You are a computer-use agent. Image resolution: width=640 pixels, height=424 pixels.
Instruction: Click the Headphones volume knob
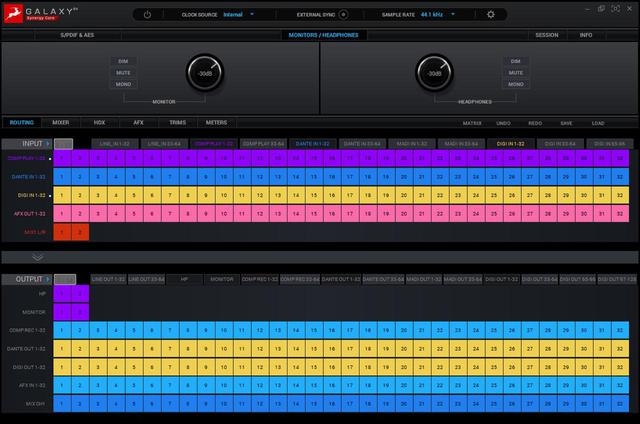click(x=434, y=73)
